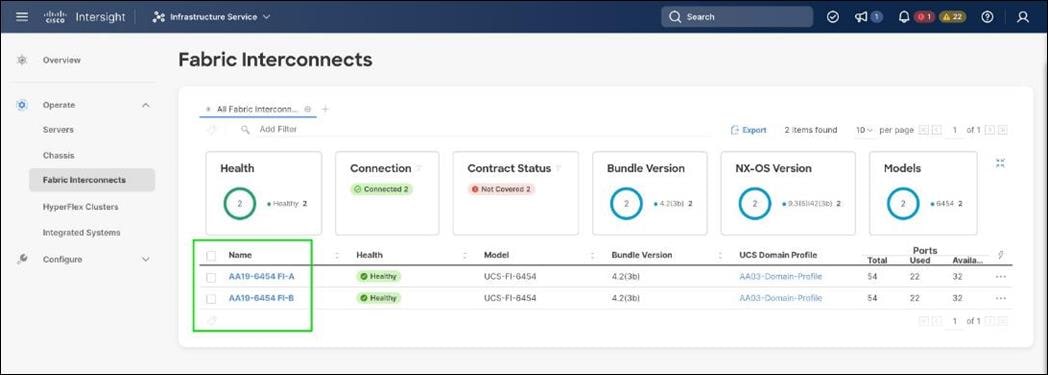Click the Connected 2 status badge
1048x375 pixels.
382,189
